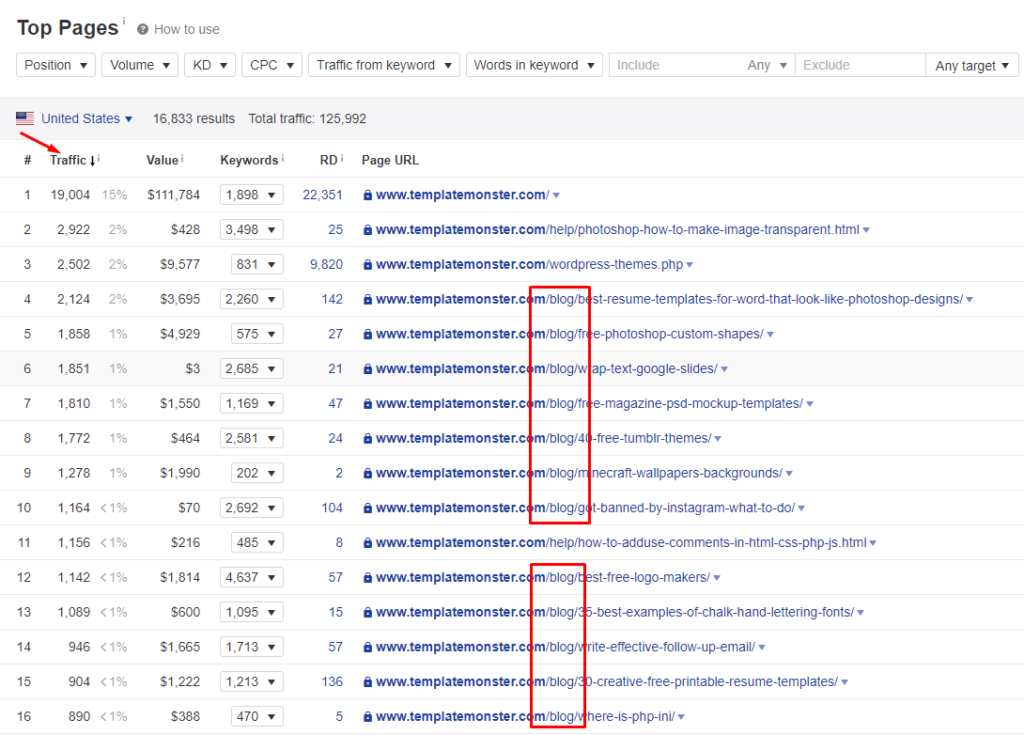The image size is (1024, 735).
Task: Expand the caret next to the homepage URL
Action: click(556, 194)
